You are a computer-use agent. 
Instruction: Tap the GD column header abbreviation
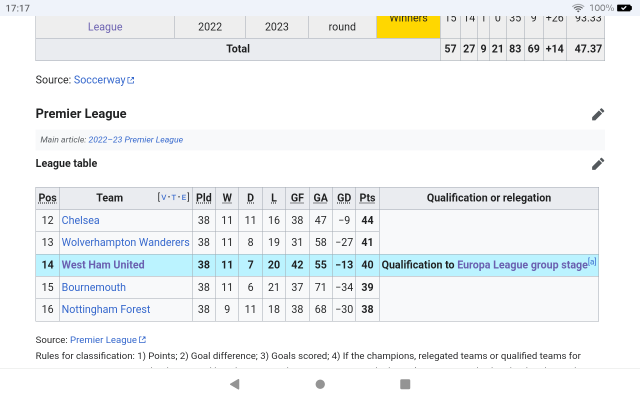pyautogui.click(x=344, y=198)
